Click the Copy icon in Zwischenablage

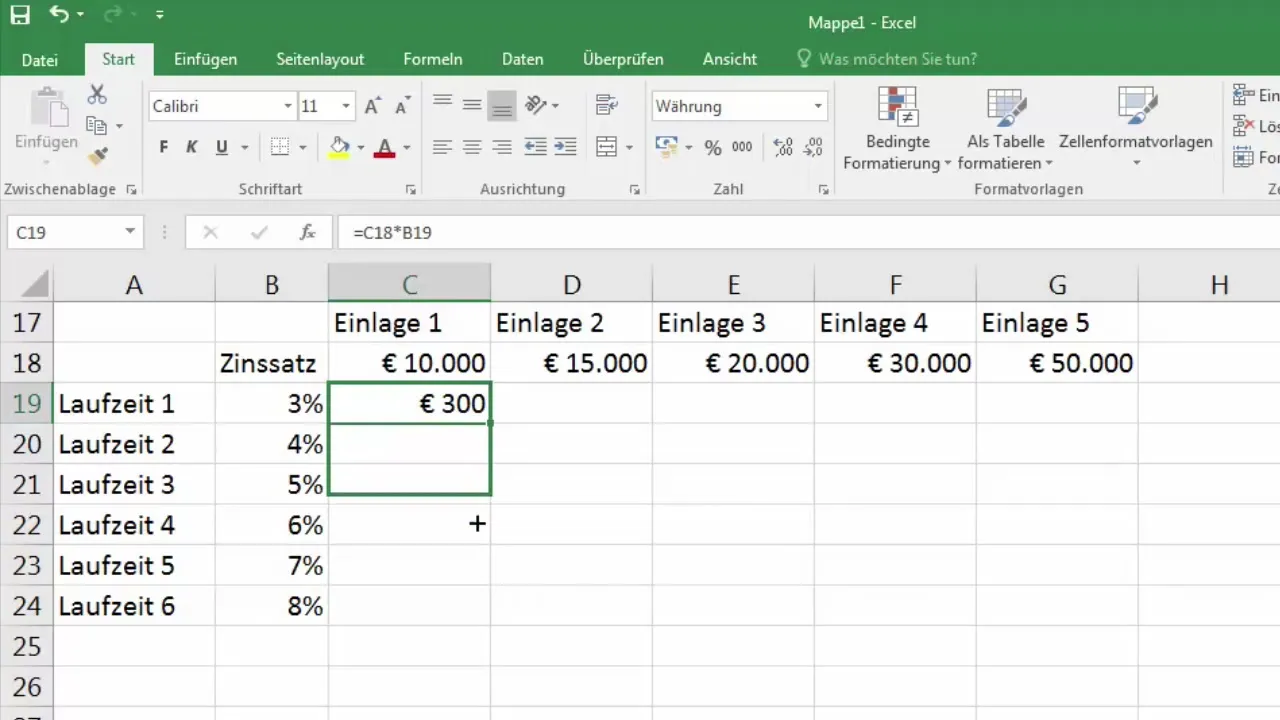point(97,126)
